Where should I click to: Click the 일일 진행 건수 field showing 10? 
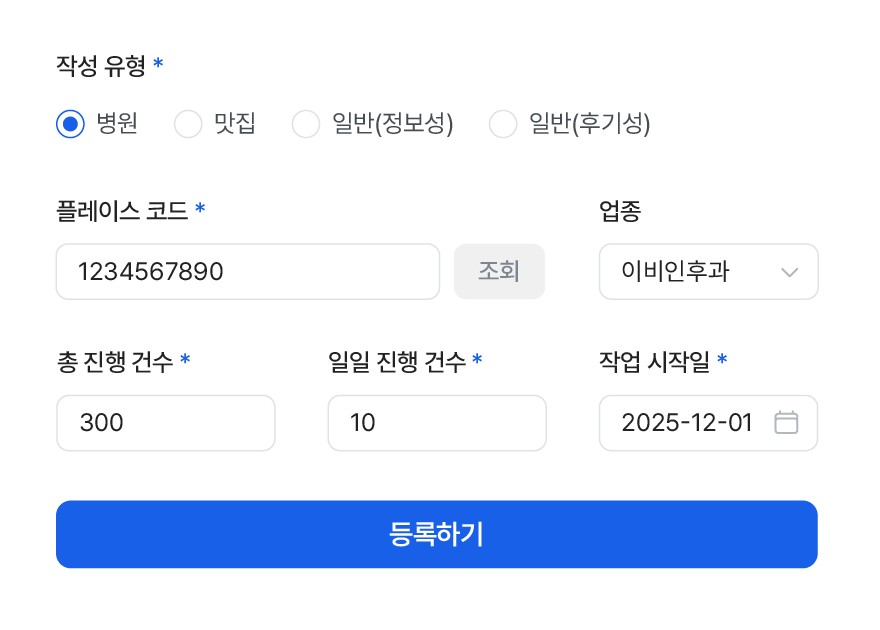436,423
